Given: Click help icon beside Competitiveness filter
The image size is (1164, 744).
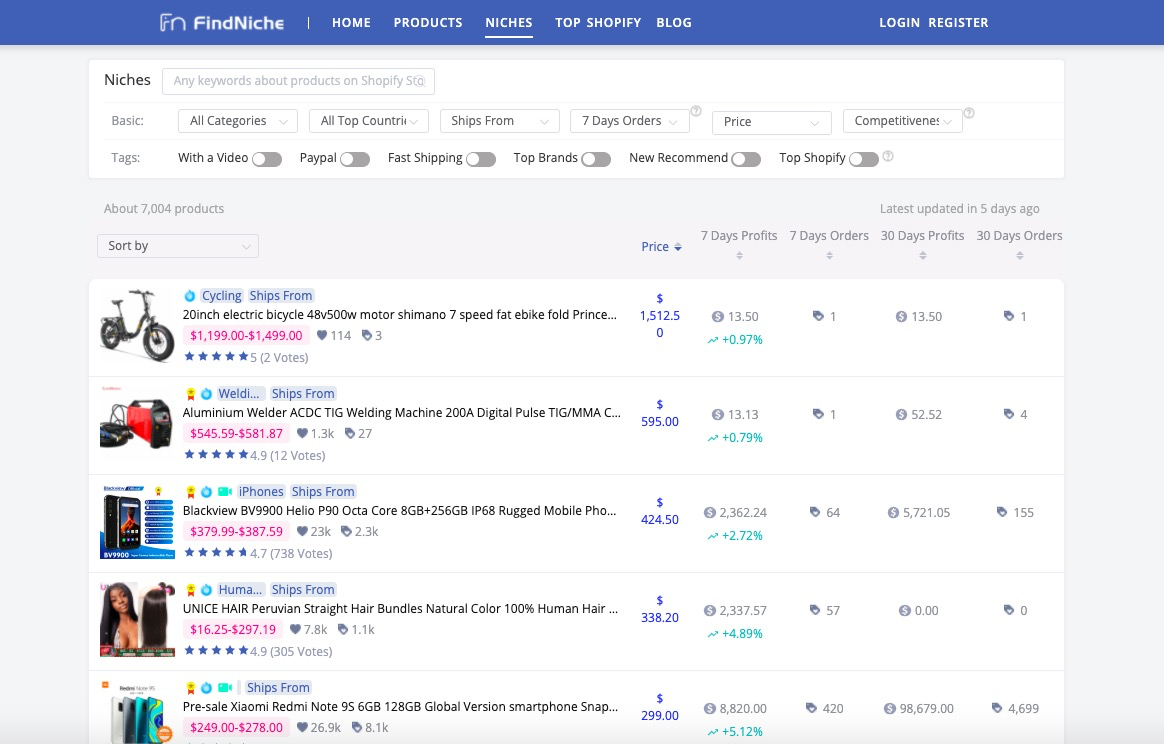Looking at the screenshot, I should [969, 113].
